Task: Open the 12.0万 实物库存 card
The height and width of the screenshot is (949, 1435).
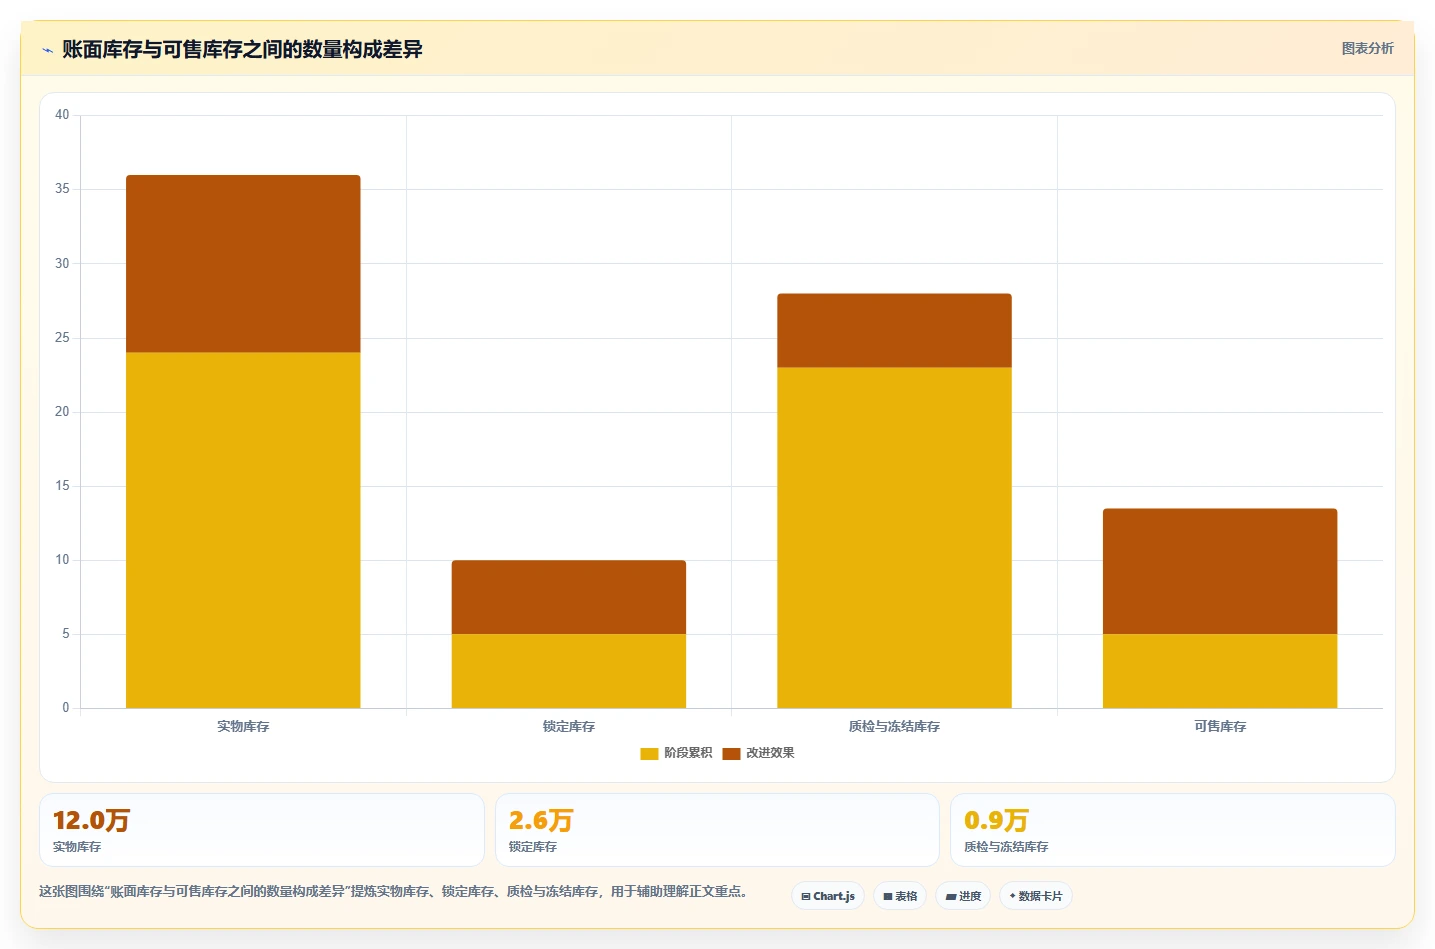Action: (x=262, y=830)
